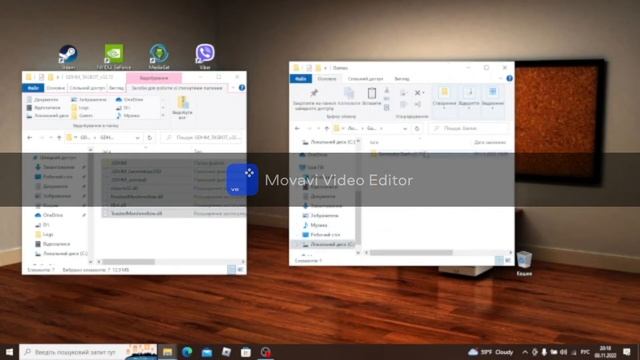Click pin to Quick access in right window ribbon
This screenshot has width=640, height=360.
click(x=313, y=99)
